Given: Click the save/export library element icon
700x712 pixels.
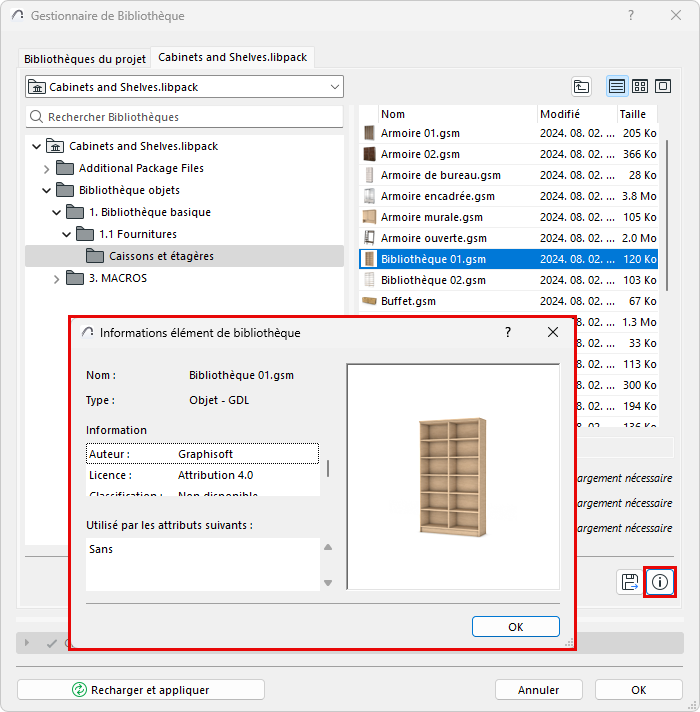Looking at the screenshot, I should [x=630, y=582].
